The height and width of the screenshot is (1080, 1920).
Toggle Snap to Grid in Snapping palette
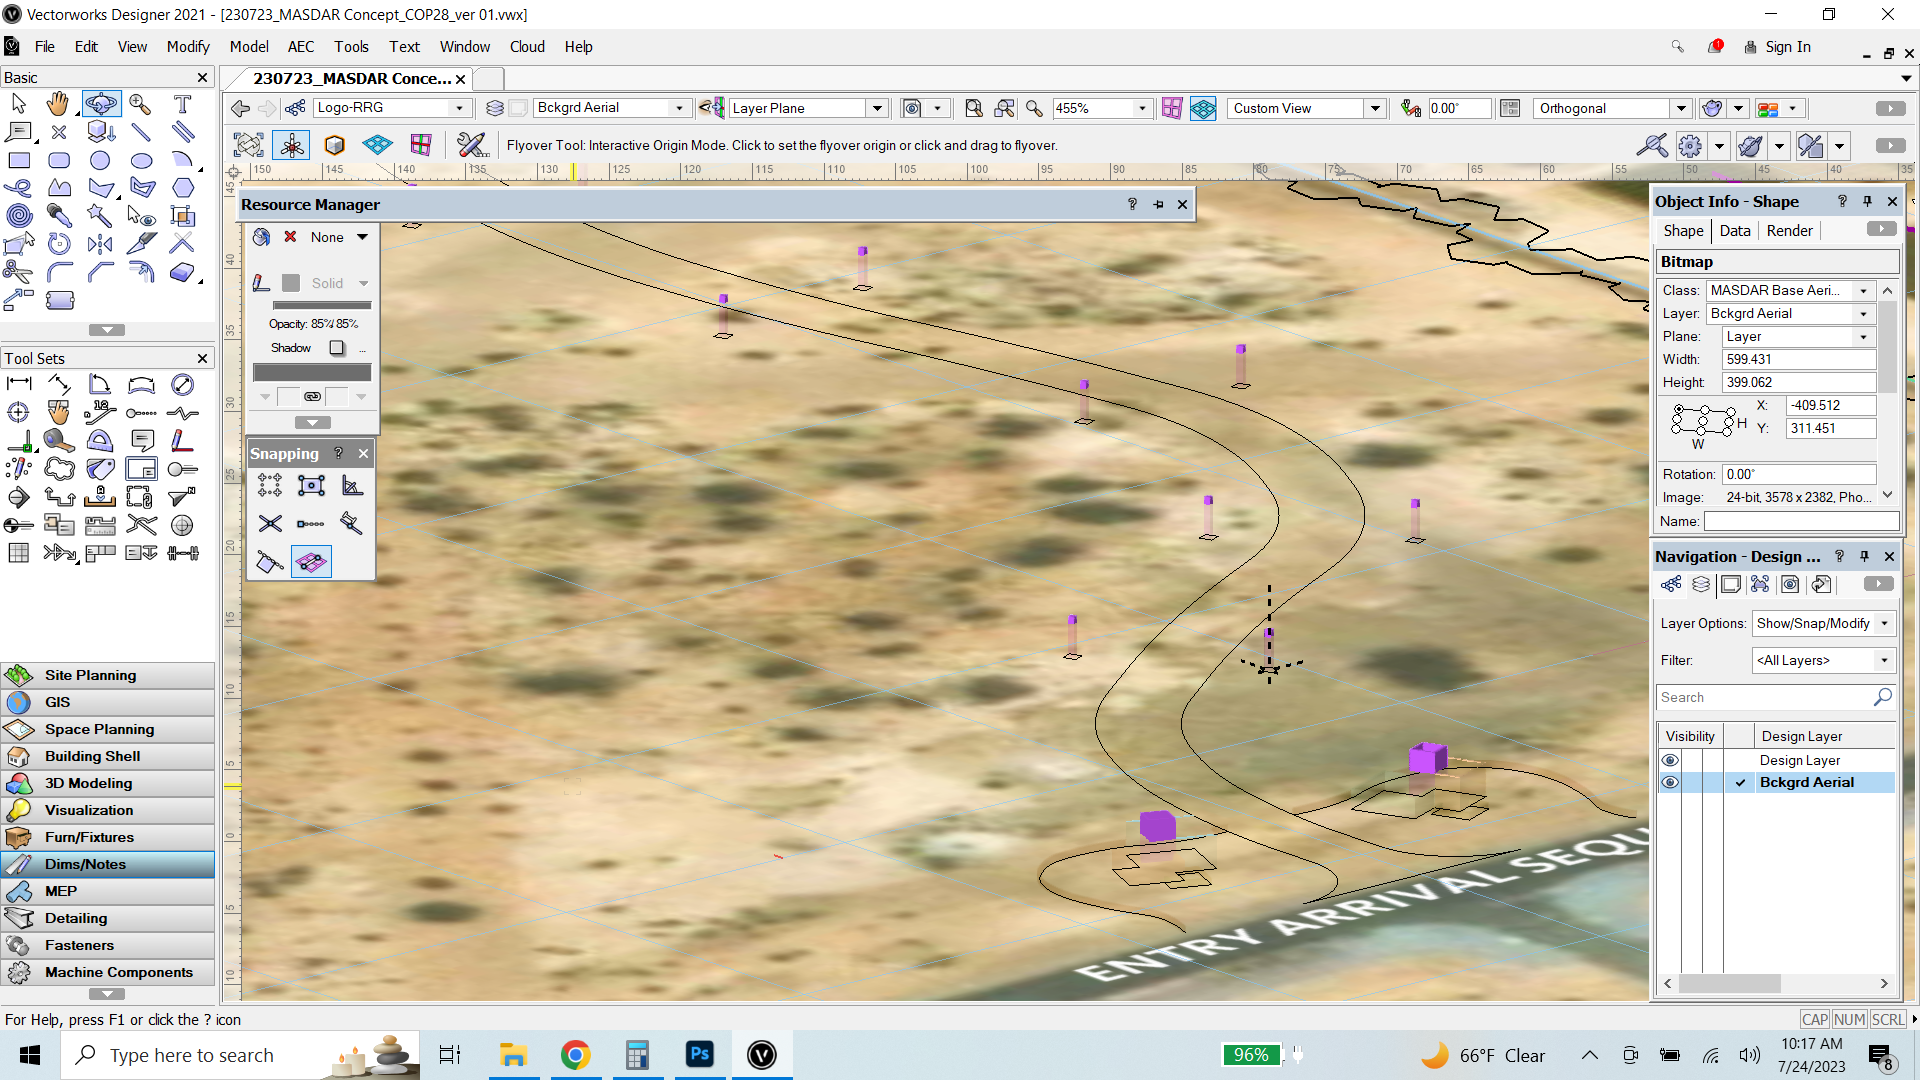[270, 486]
